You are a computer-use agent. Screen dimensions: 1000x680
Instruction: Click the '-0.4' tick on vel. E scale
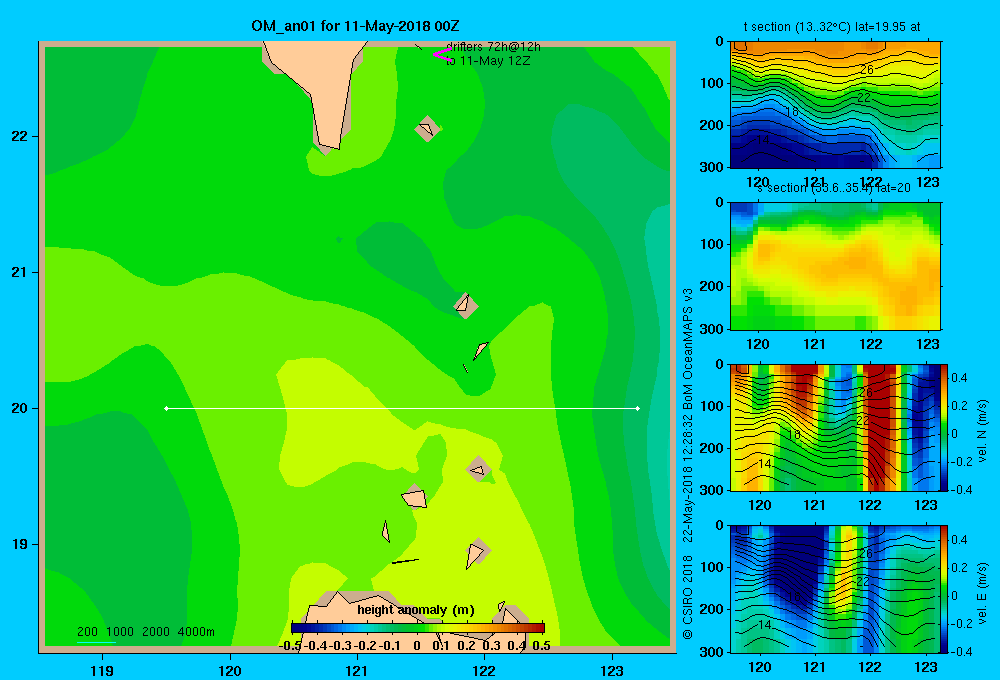pos(961,651)
